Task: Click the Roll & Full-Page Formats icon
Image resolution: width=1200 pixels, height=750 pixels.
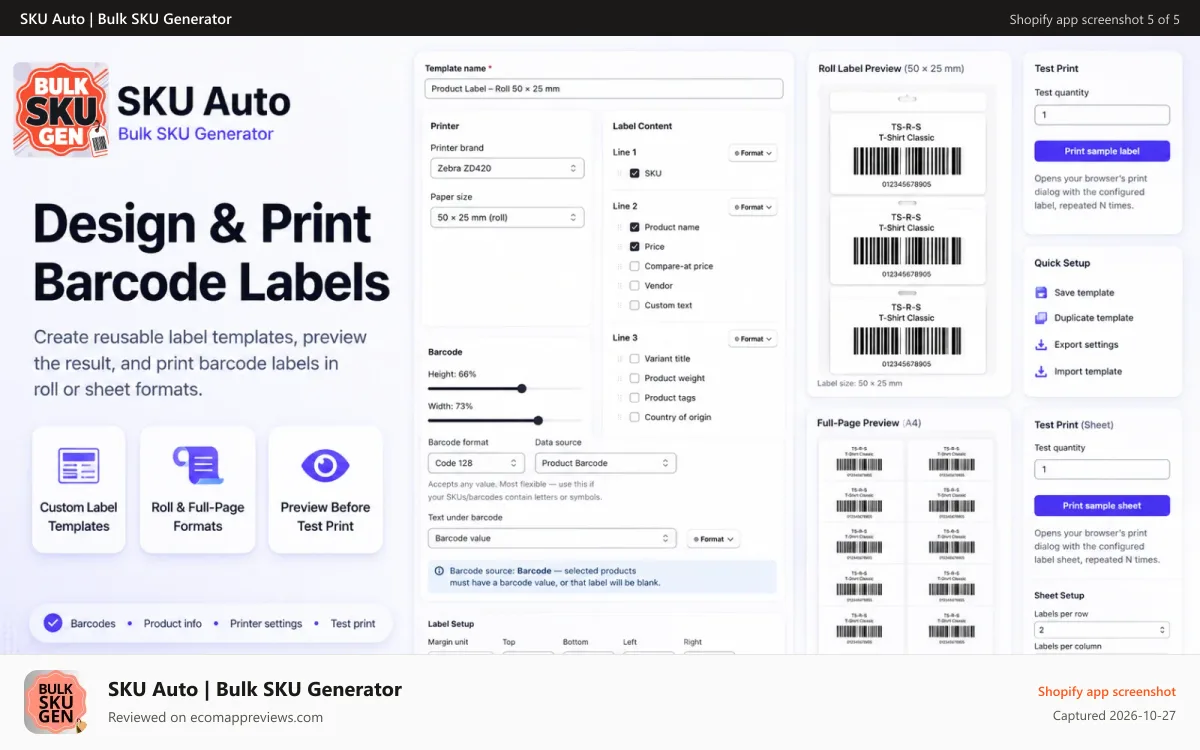Action: click(197, 465)
